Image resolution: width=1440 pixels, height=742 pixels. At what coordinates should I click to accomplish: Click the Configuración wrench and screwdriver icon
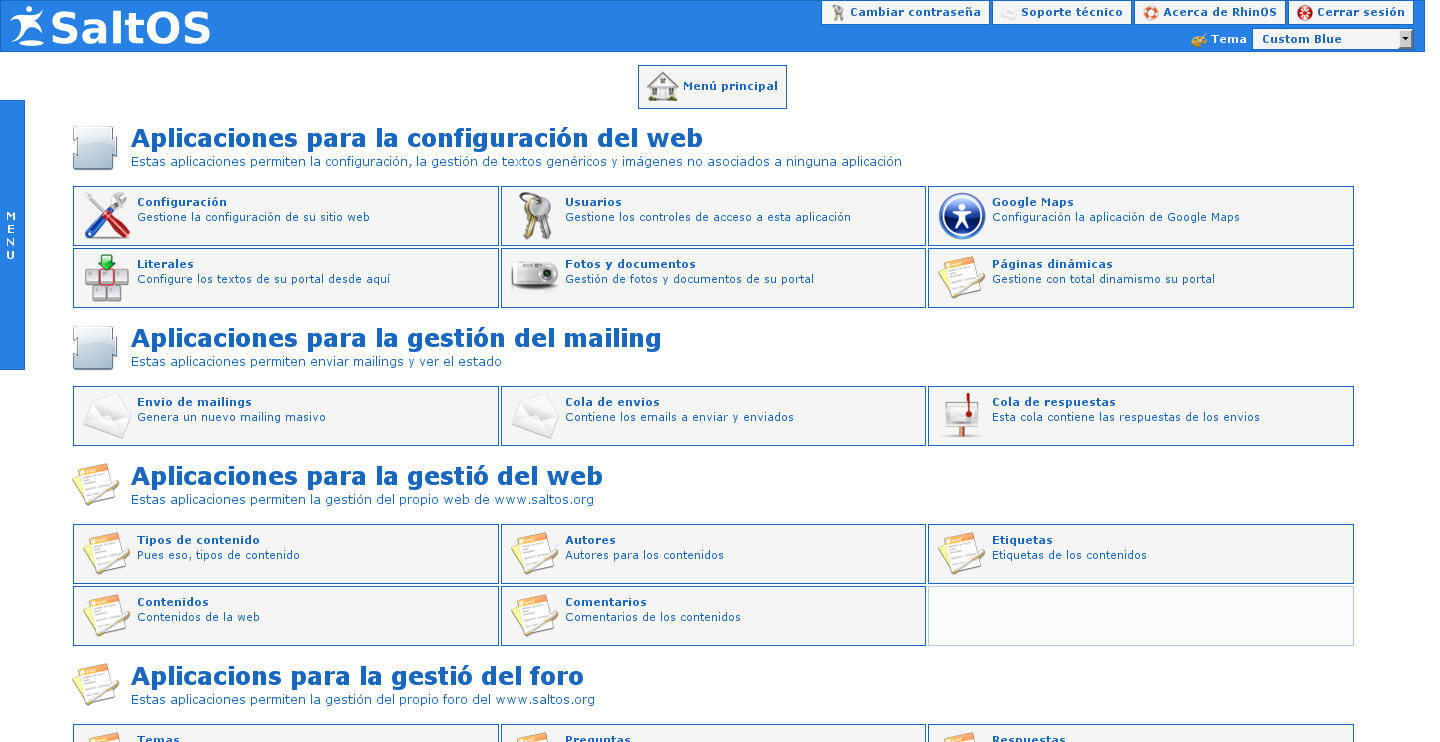pyautogui.click(x=106, y=216)
